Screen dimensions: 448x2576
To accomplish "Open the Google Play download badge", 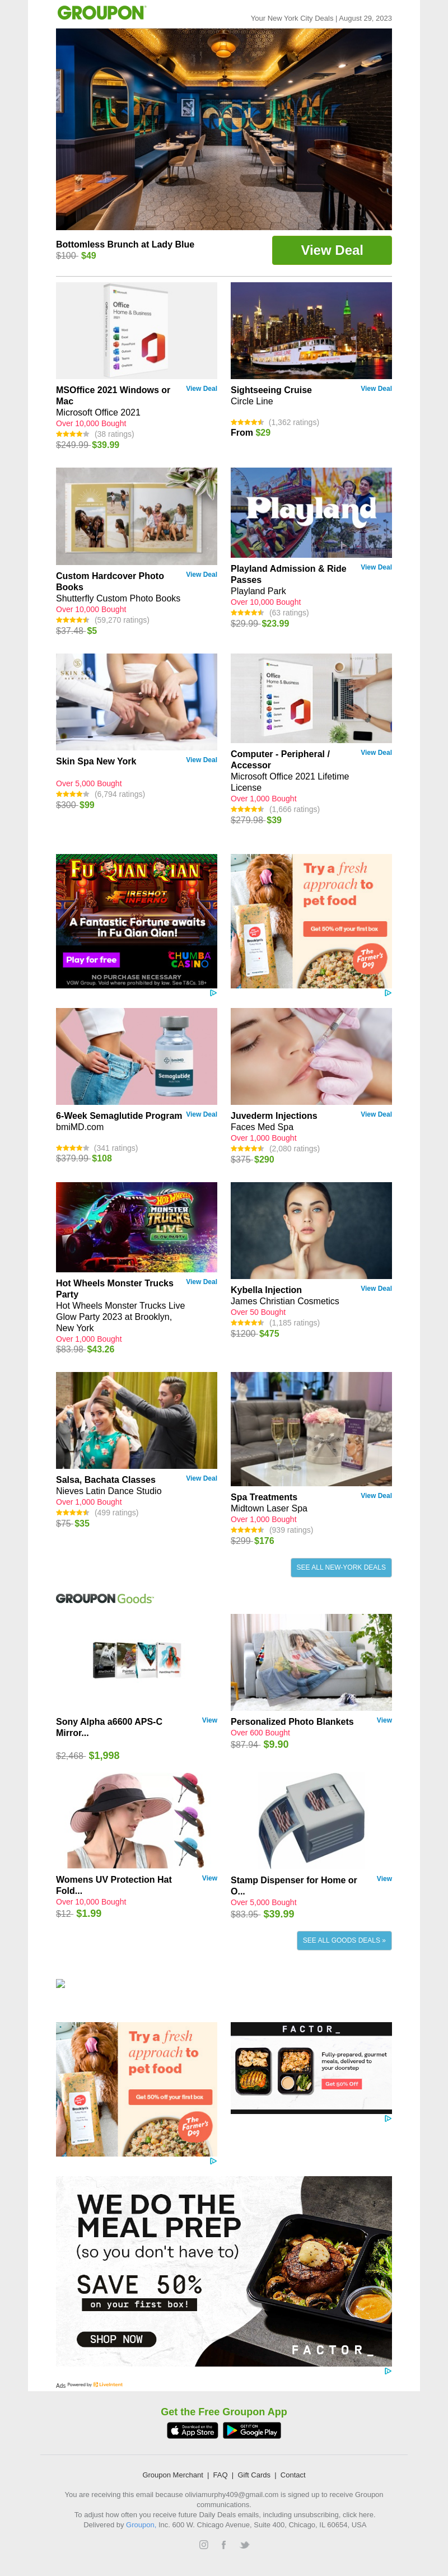I will [252, 2430].
